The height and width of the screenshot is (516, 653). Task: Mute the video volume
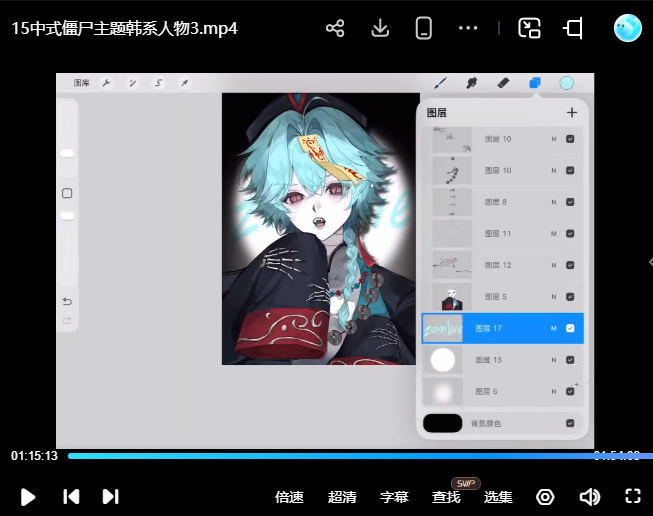589,496
